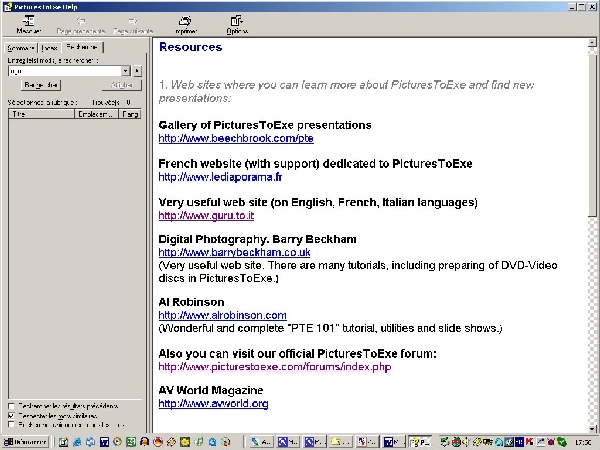
Task: Click the search keyword input field
Action: [x=65, y=71]
